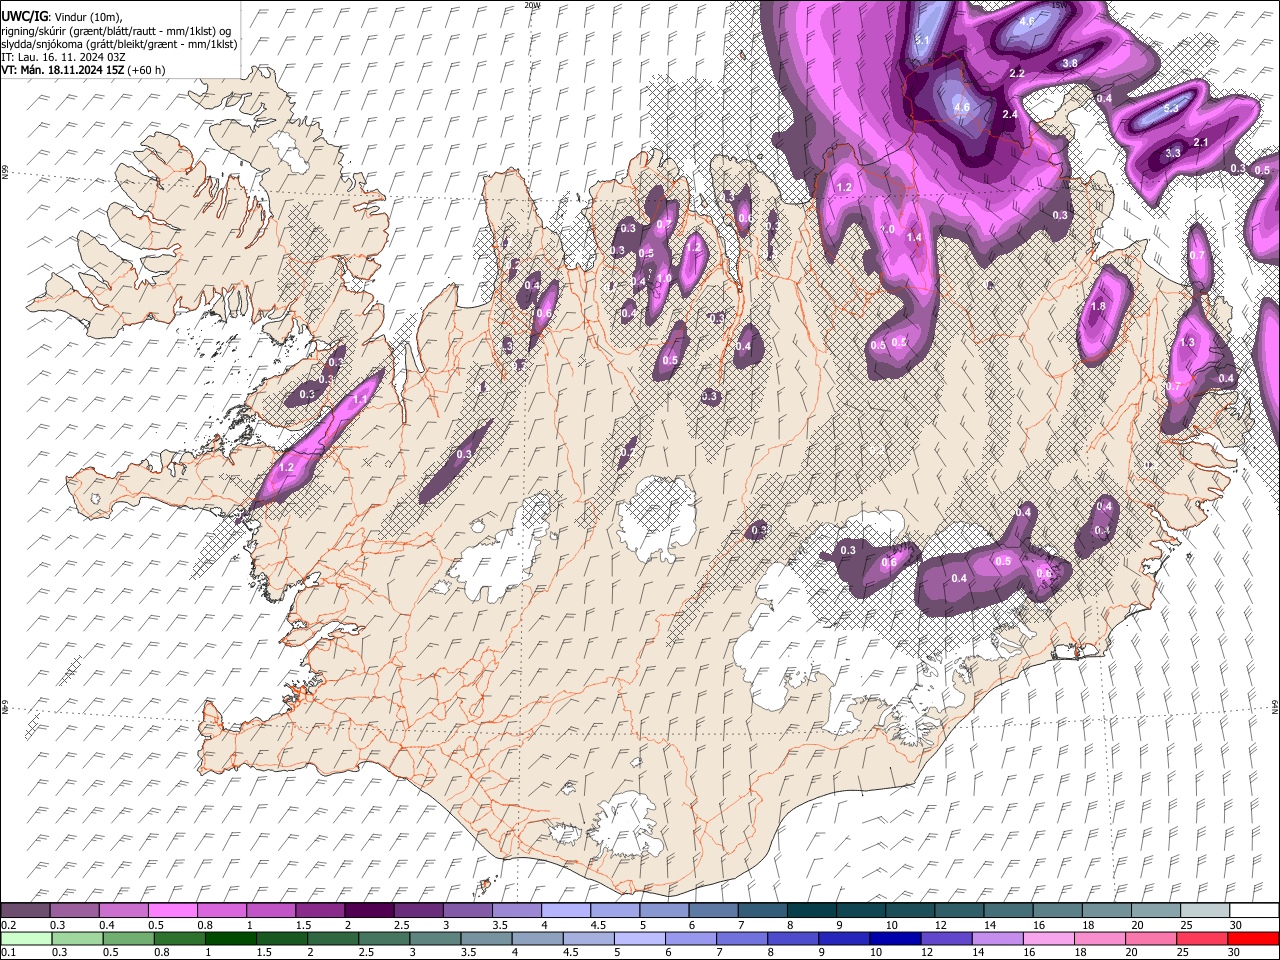This screenshot has width=1280, height=960.
Task: Click the 0.4 label in the snow legend
Action: [x=107, y=925]
